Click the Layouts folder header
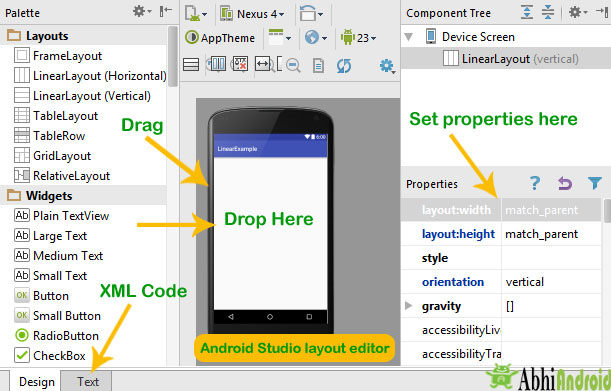Image resolution: width=611 pixels, height=391 pixels. click(84, 36)
